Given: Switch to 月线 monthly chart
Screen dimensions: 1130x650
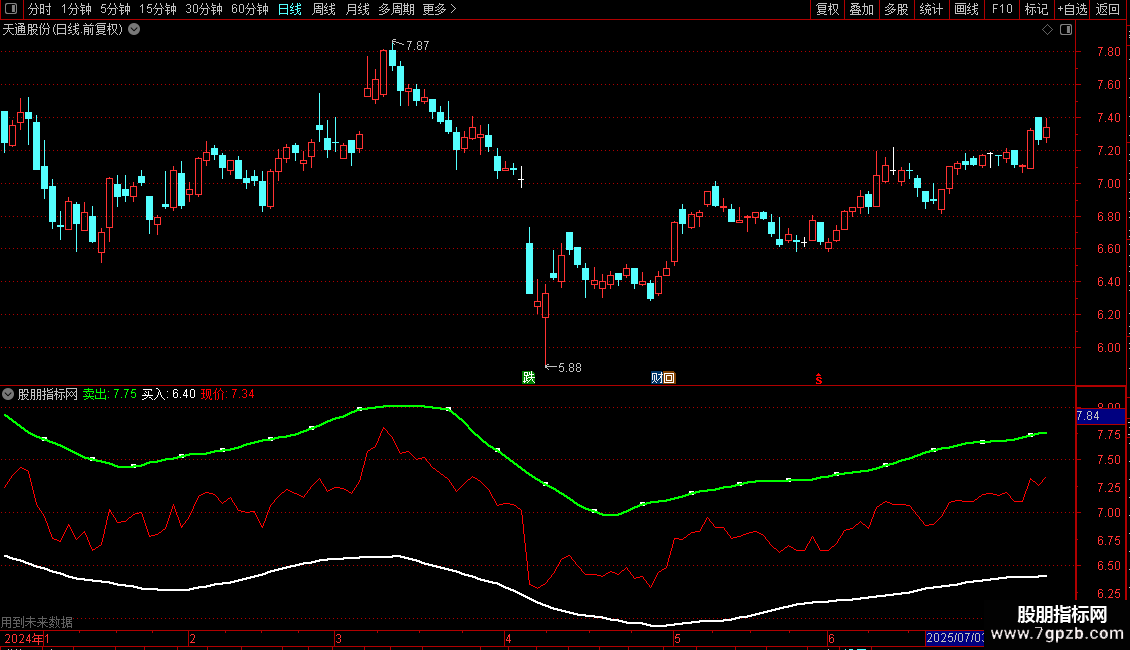Looking at the screenshot, I should point(357,9).
